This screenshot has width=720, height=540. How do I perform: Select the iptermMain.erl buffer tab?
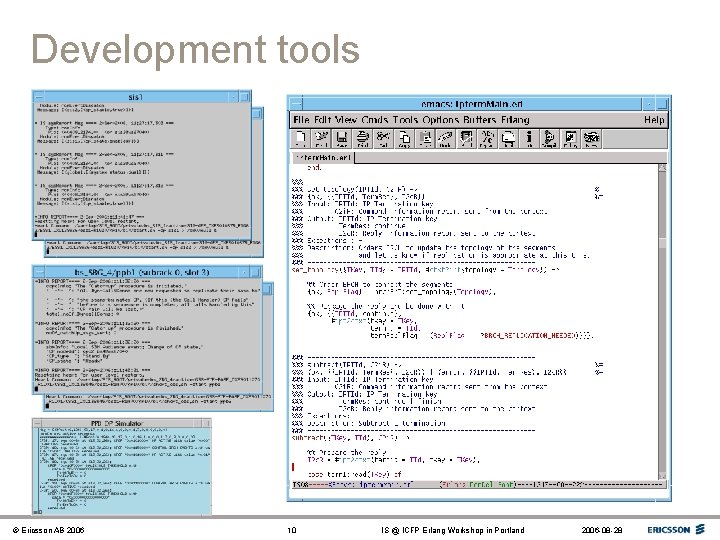[324, 158]
